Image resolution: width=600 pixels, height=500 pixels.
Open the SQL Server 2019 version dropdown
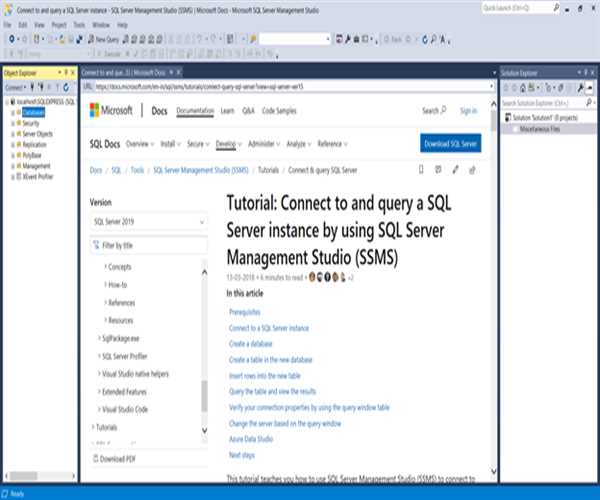click(148, 222)
